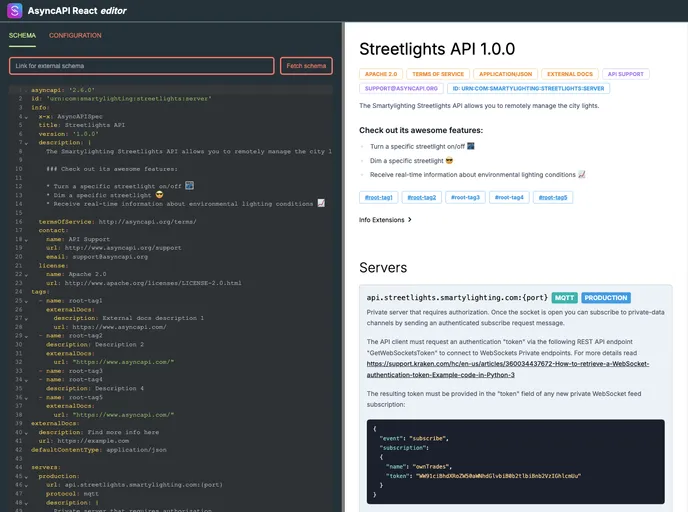Open the #root-tag2 tag link
This screenshot has width=688, height=512.
422,197
